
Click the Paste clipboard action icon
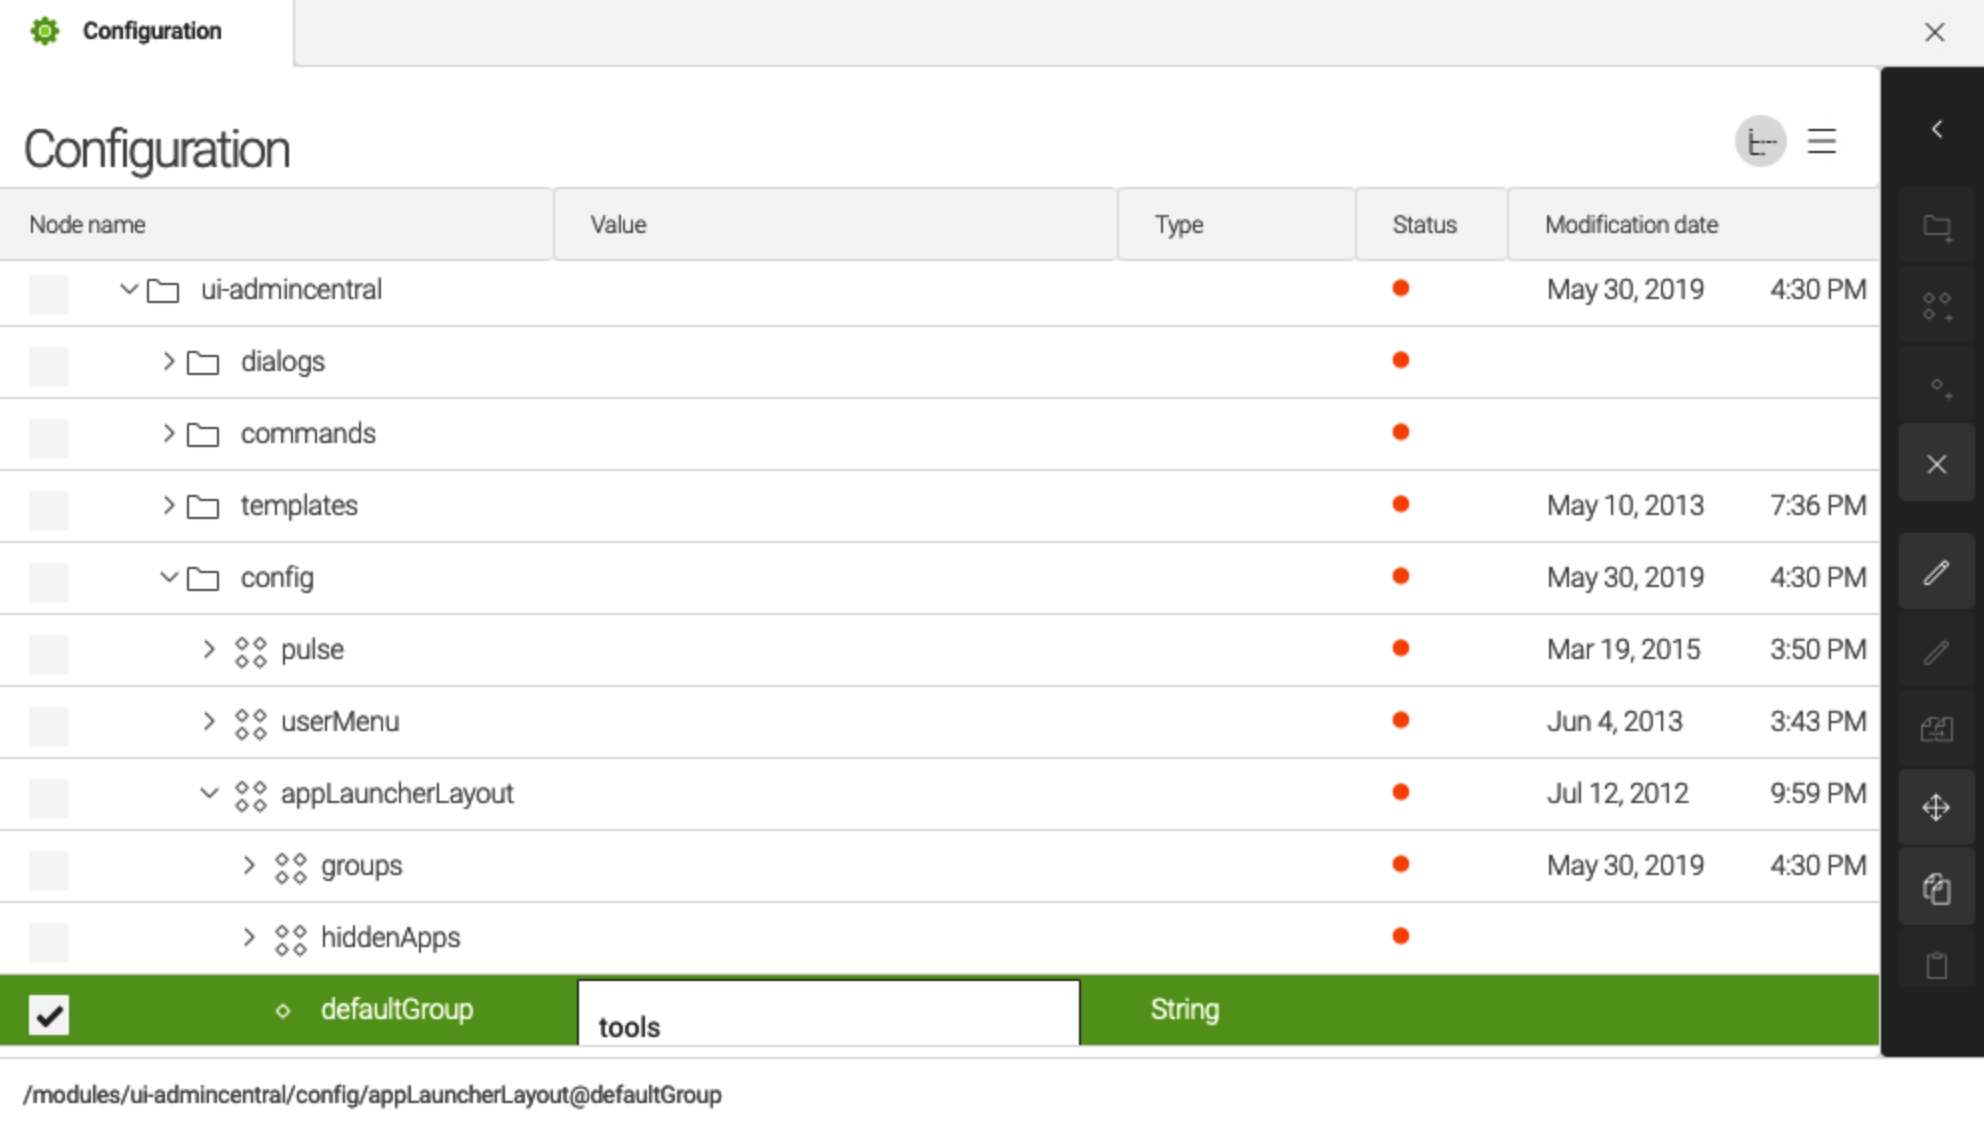[1937, 965]
